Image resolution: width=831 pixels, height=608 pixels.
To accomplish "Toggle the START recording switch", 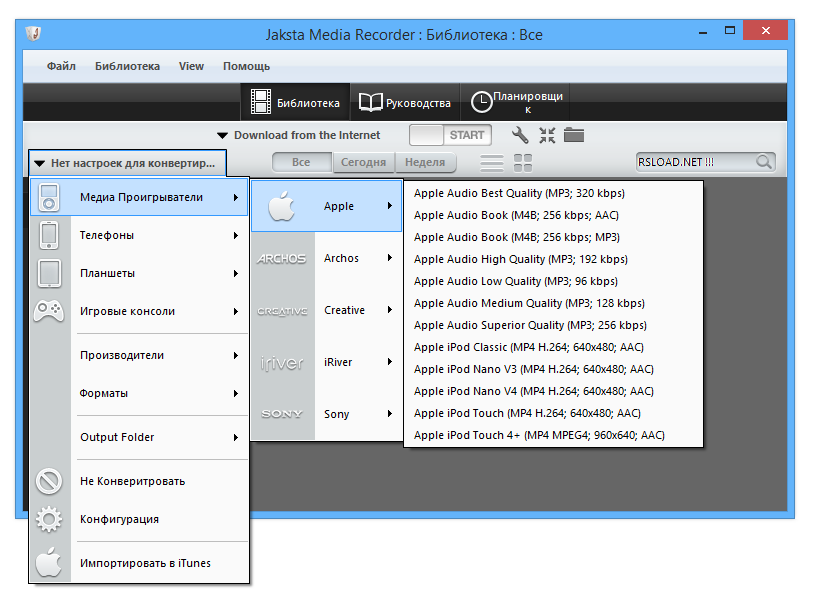I will 450,135.
